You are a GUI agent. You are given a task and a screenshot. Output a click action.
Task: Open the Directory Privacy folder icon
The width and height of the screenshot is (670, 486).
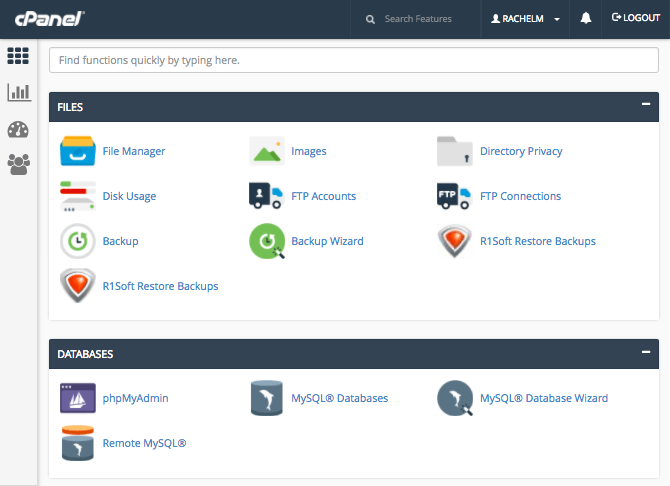(455, 151)
